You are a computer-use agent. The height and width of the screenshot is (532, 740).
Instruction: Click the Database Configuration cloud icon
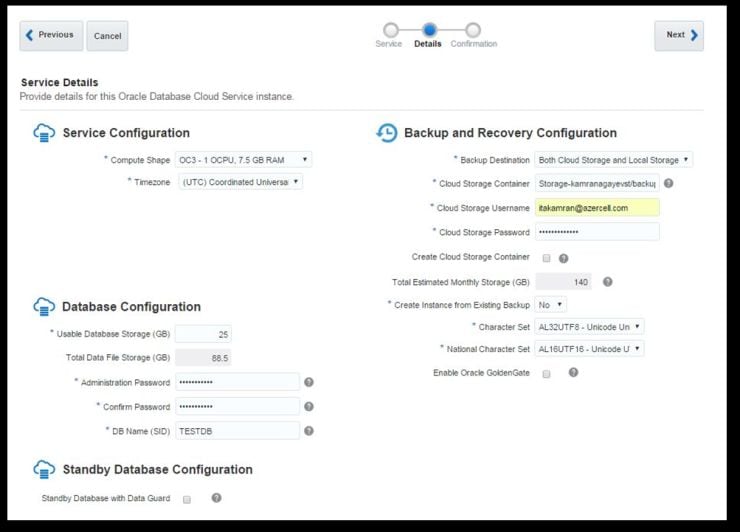(x=44, y=307)
